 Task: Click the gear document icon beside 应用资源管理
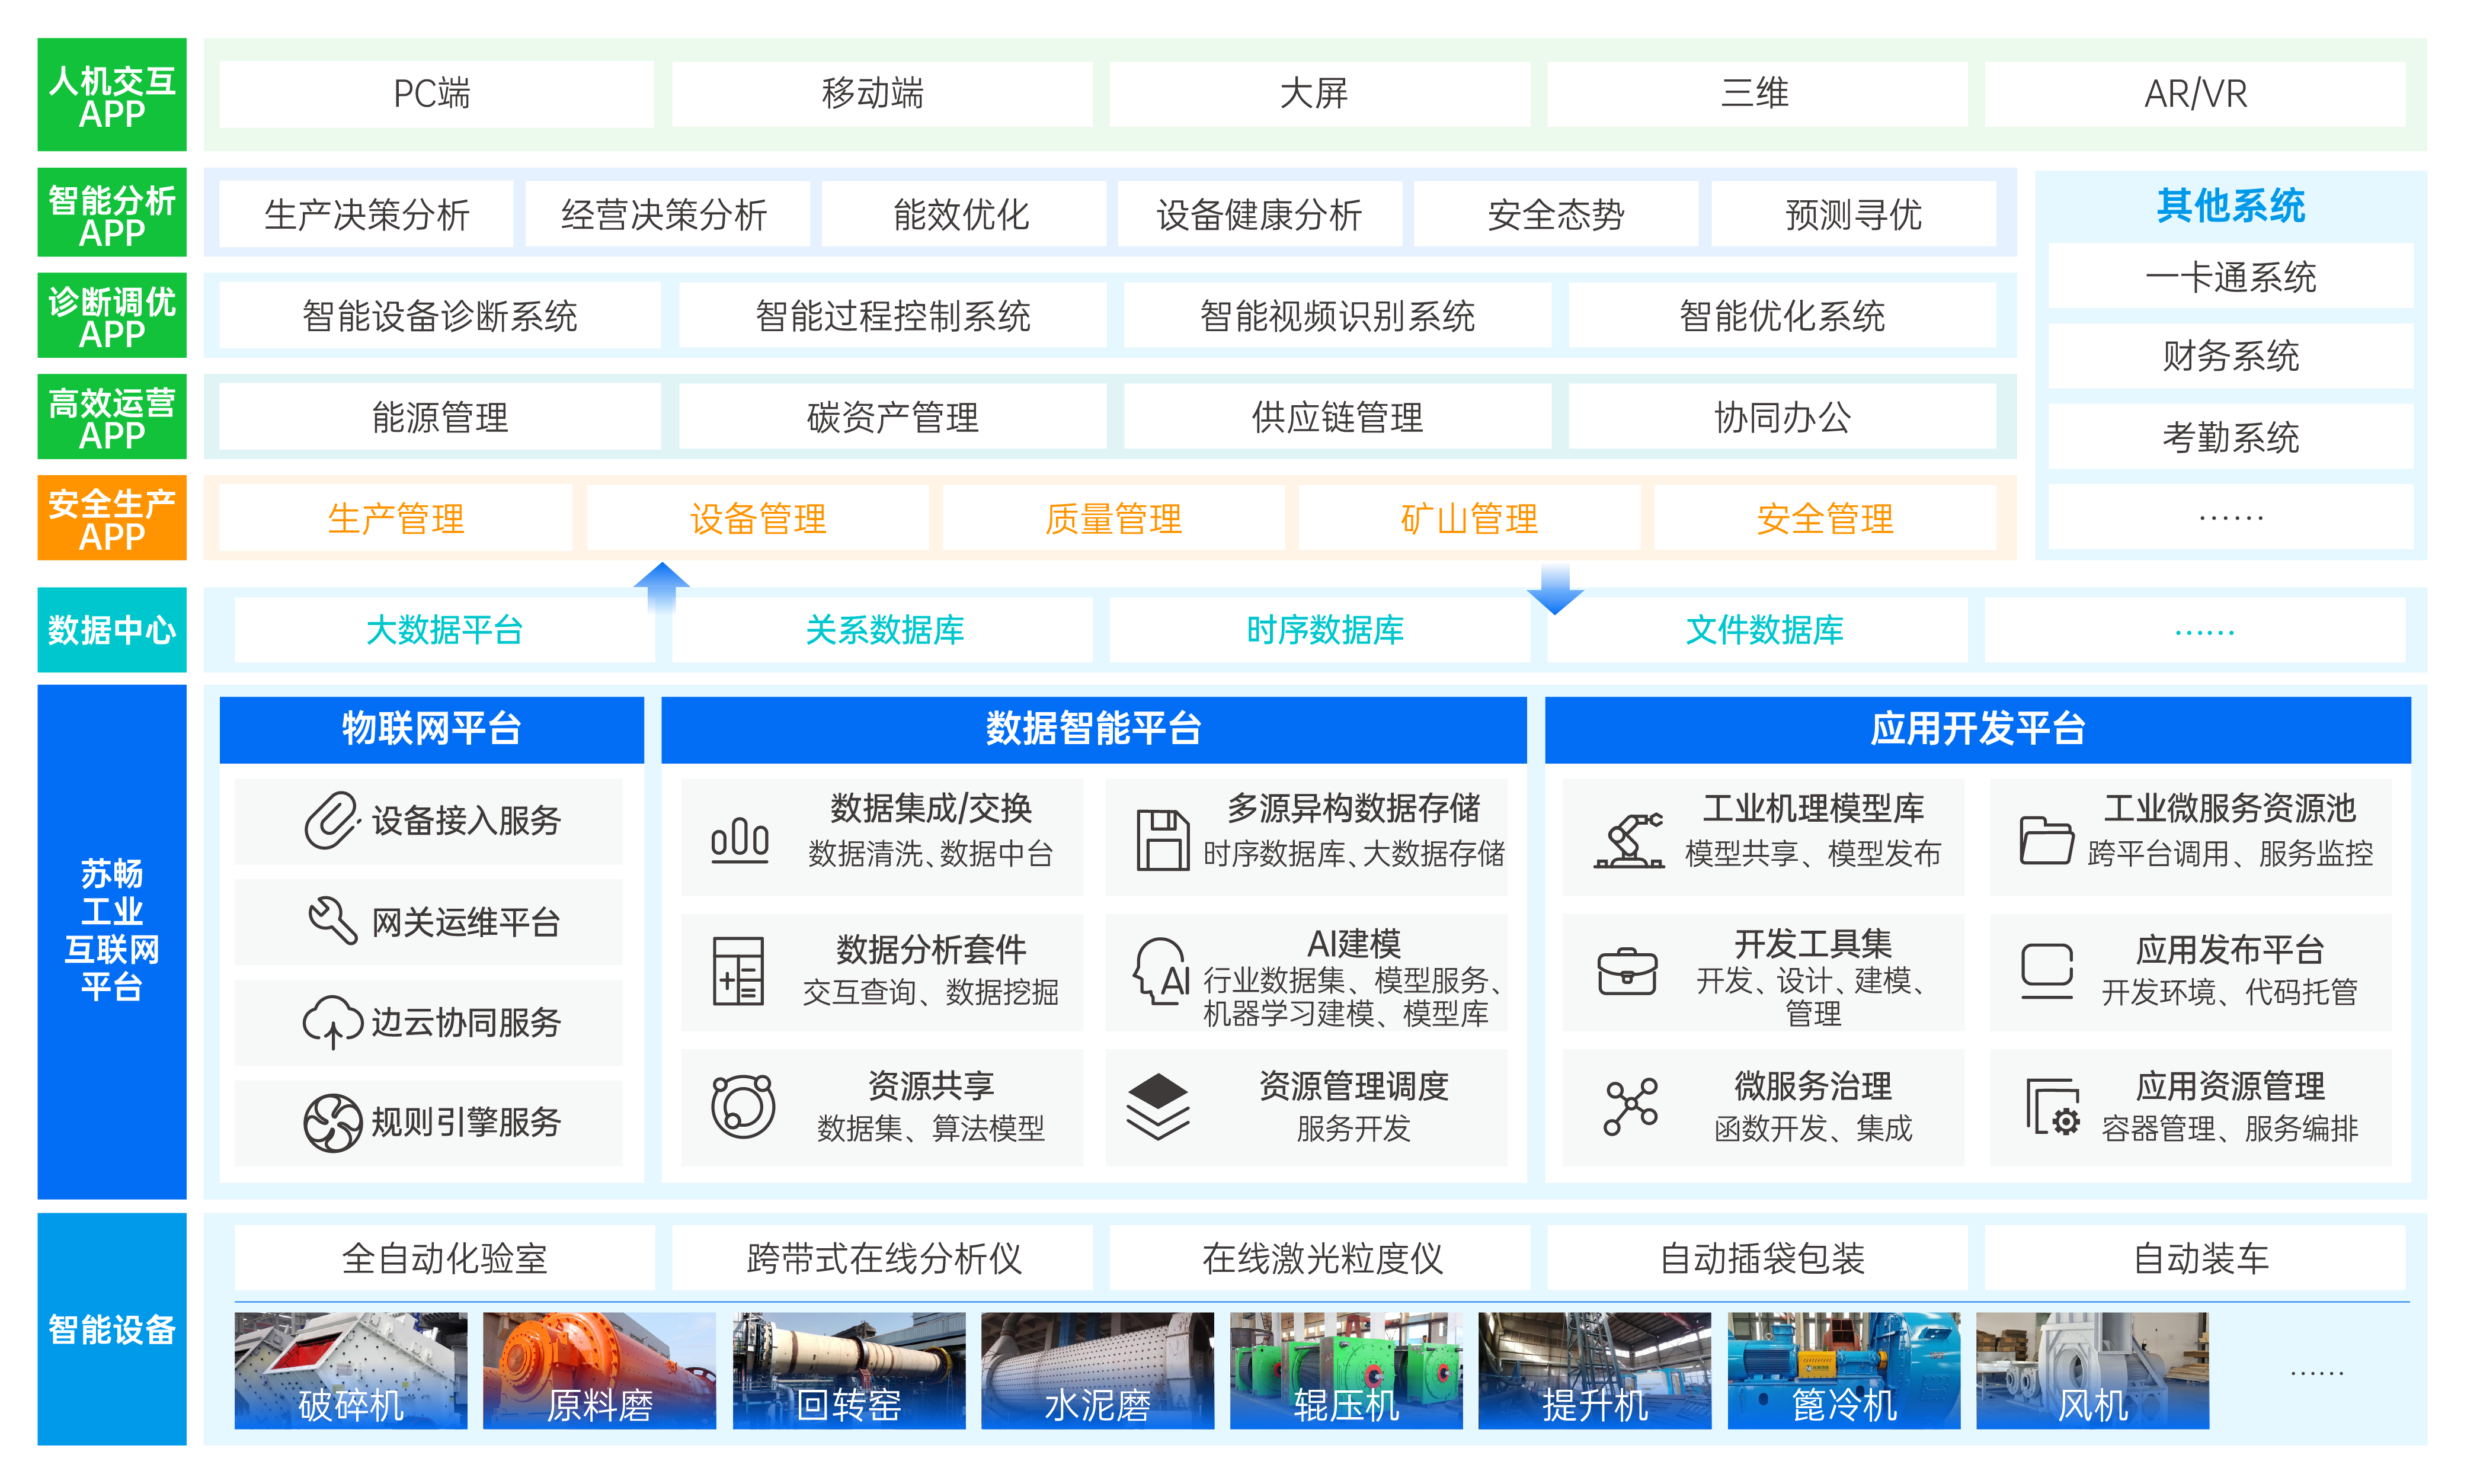coord(2053,1106)
